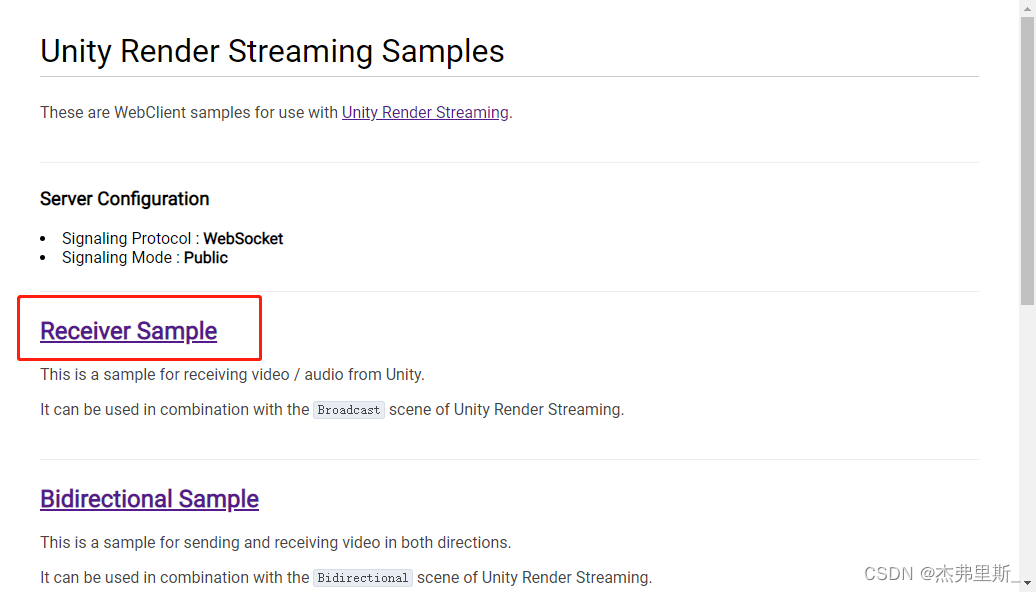1036x592 pixels.
Task: Click the horizontal divider under the title
Action: pyautogui.click(x=509, y=74)
